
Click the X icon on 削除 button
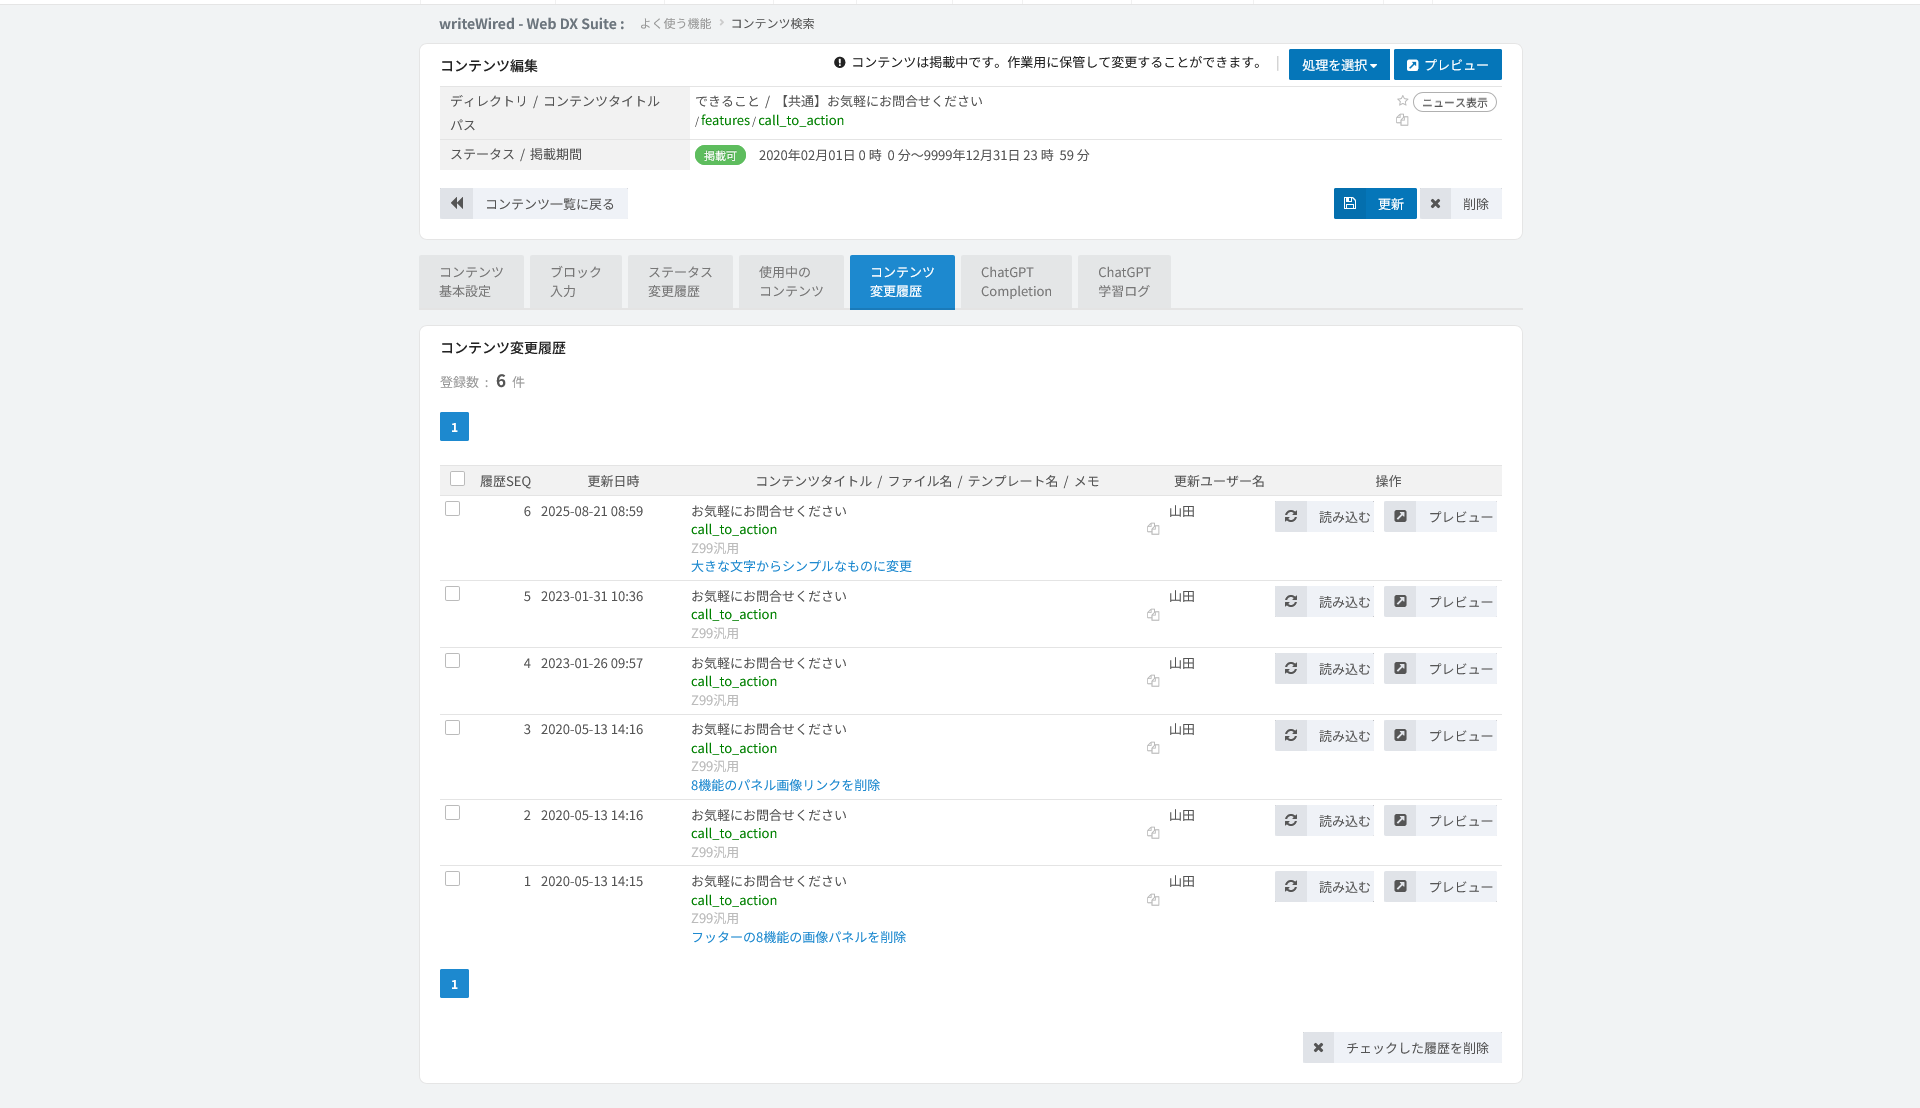point(1435,203)
